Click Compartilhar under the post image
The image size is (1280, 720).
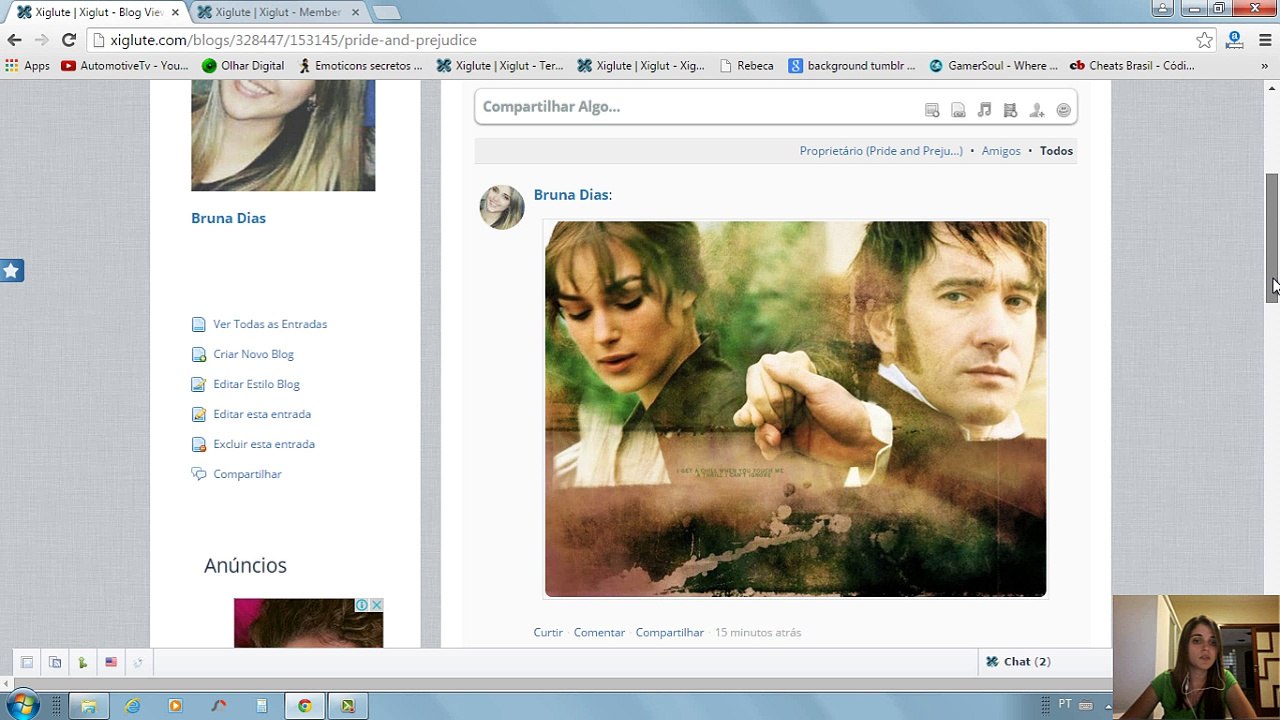tap(670, 632)
